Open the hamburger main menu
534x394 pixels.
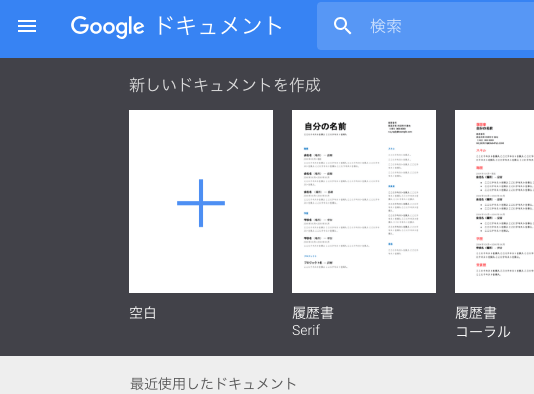[27, 26]
